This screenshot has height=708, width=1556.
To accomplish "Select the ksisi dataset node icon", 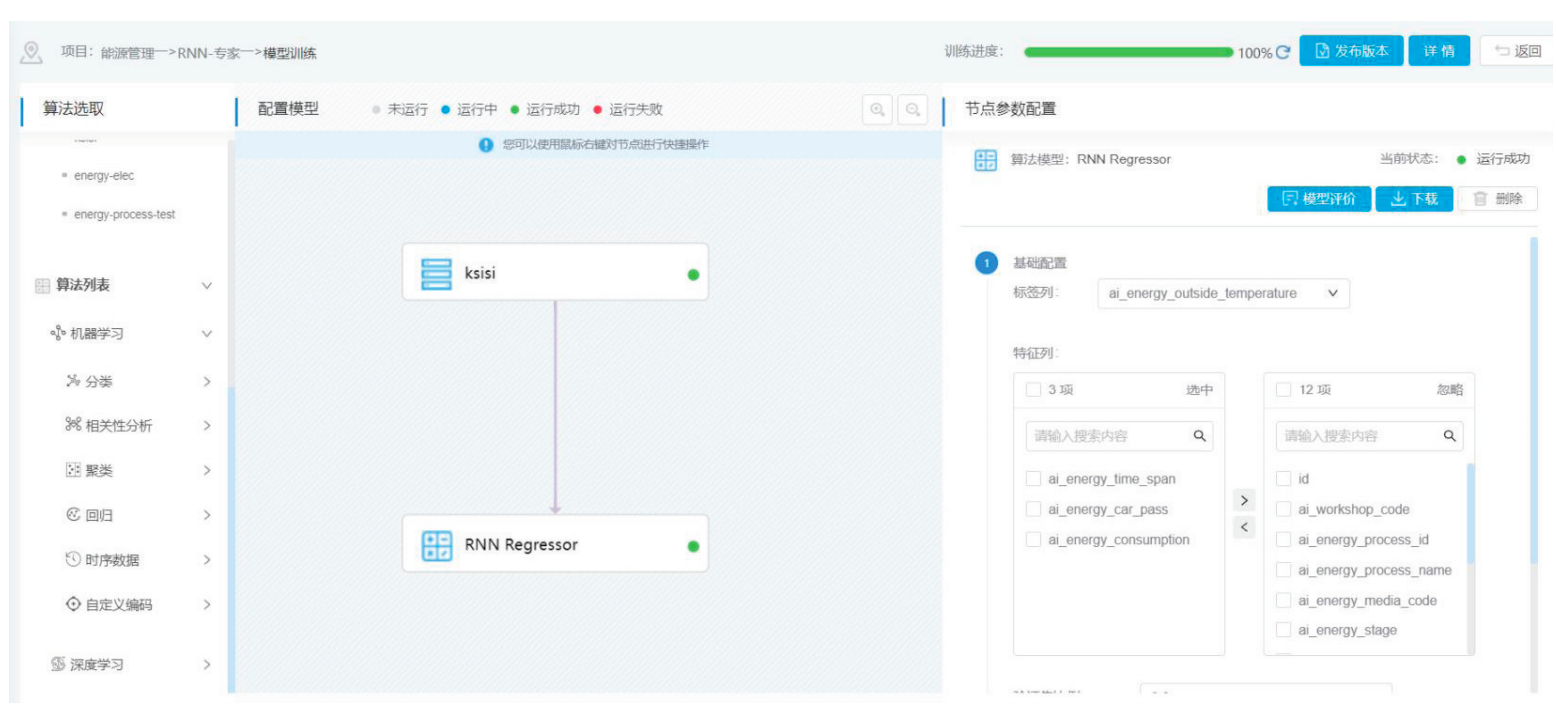I will (436, 274).
